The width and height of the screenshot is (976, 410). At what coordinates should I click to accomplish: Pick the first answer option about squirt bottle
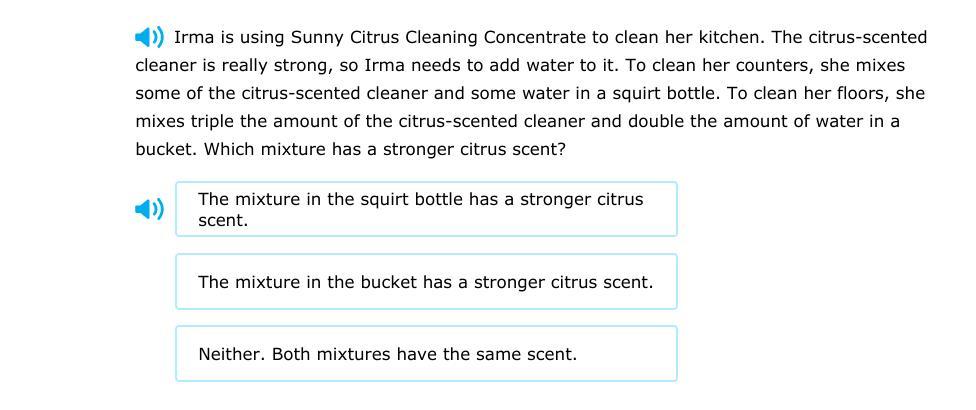click(x=426, y=209)
